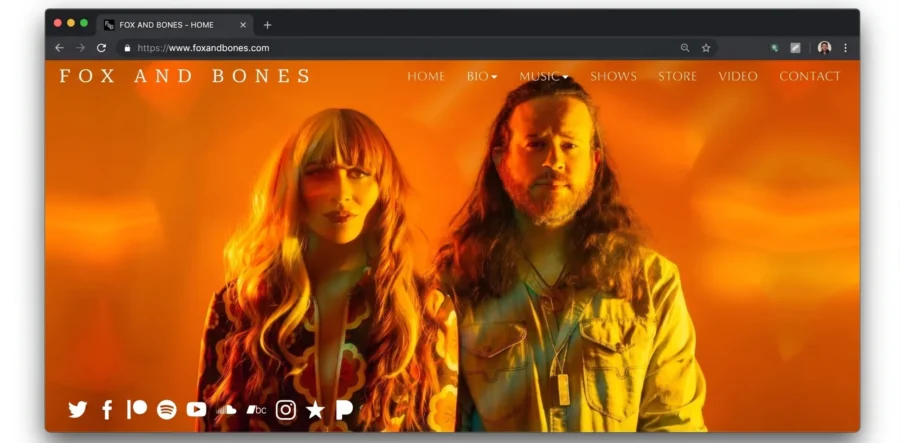Open the Pandora P icon link
The height and width of the screenshot is (443, 900).
pyautogui.click(x=344, y=410)
